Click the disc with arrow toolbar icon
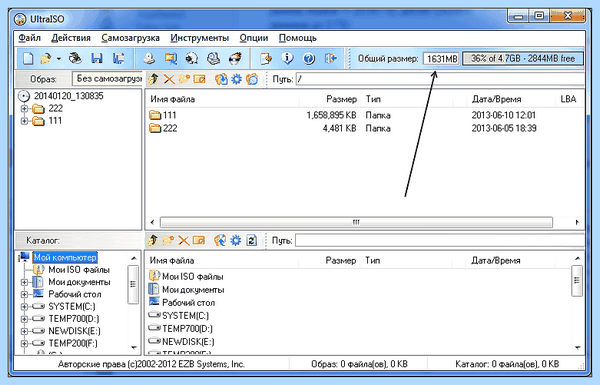This screenshot has height=385, width=600. pyautogui.click(x=192, y=59)
